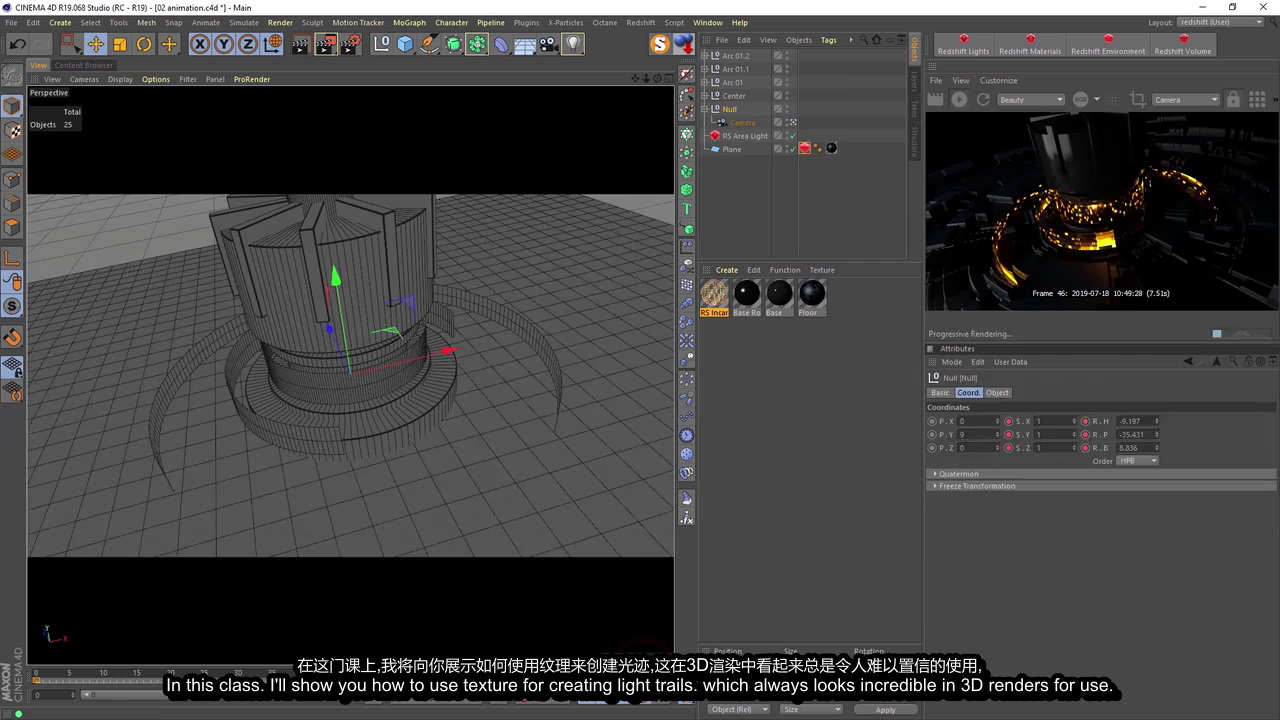Add a Cube primitive object
Screen dimensions: 1280x720
coord(405,44)
